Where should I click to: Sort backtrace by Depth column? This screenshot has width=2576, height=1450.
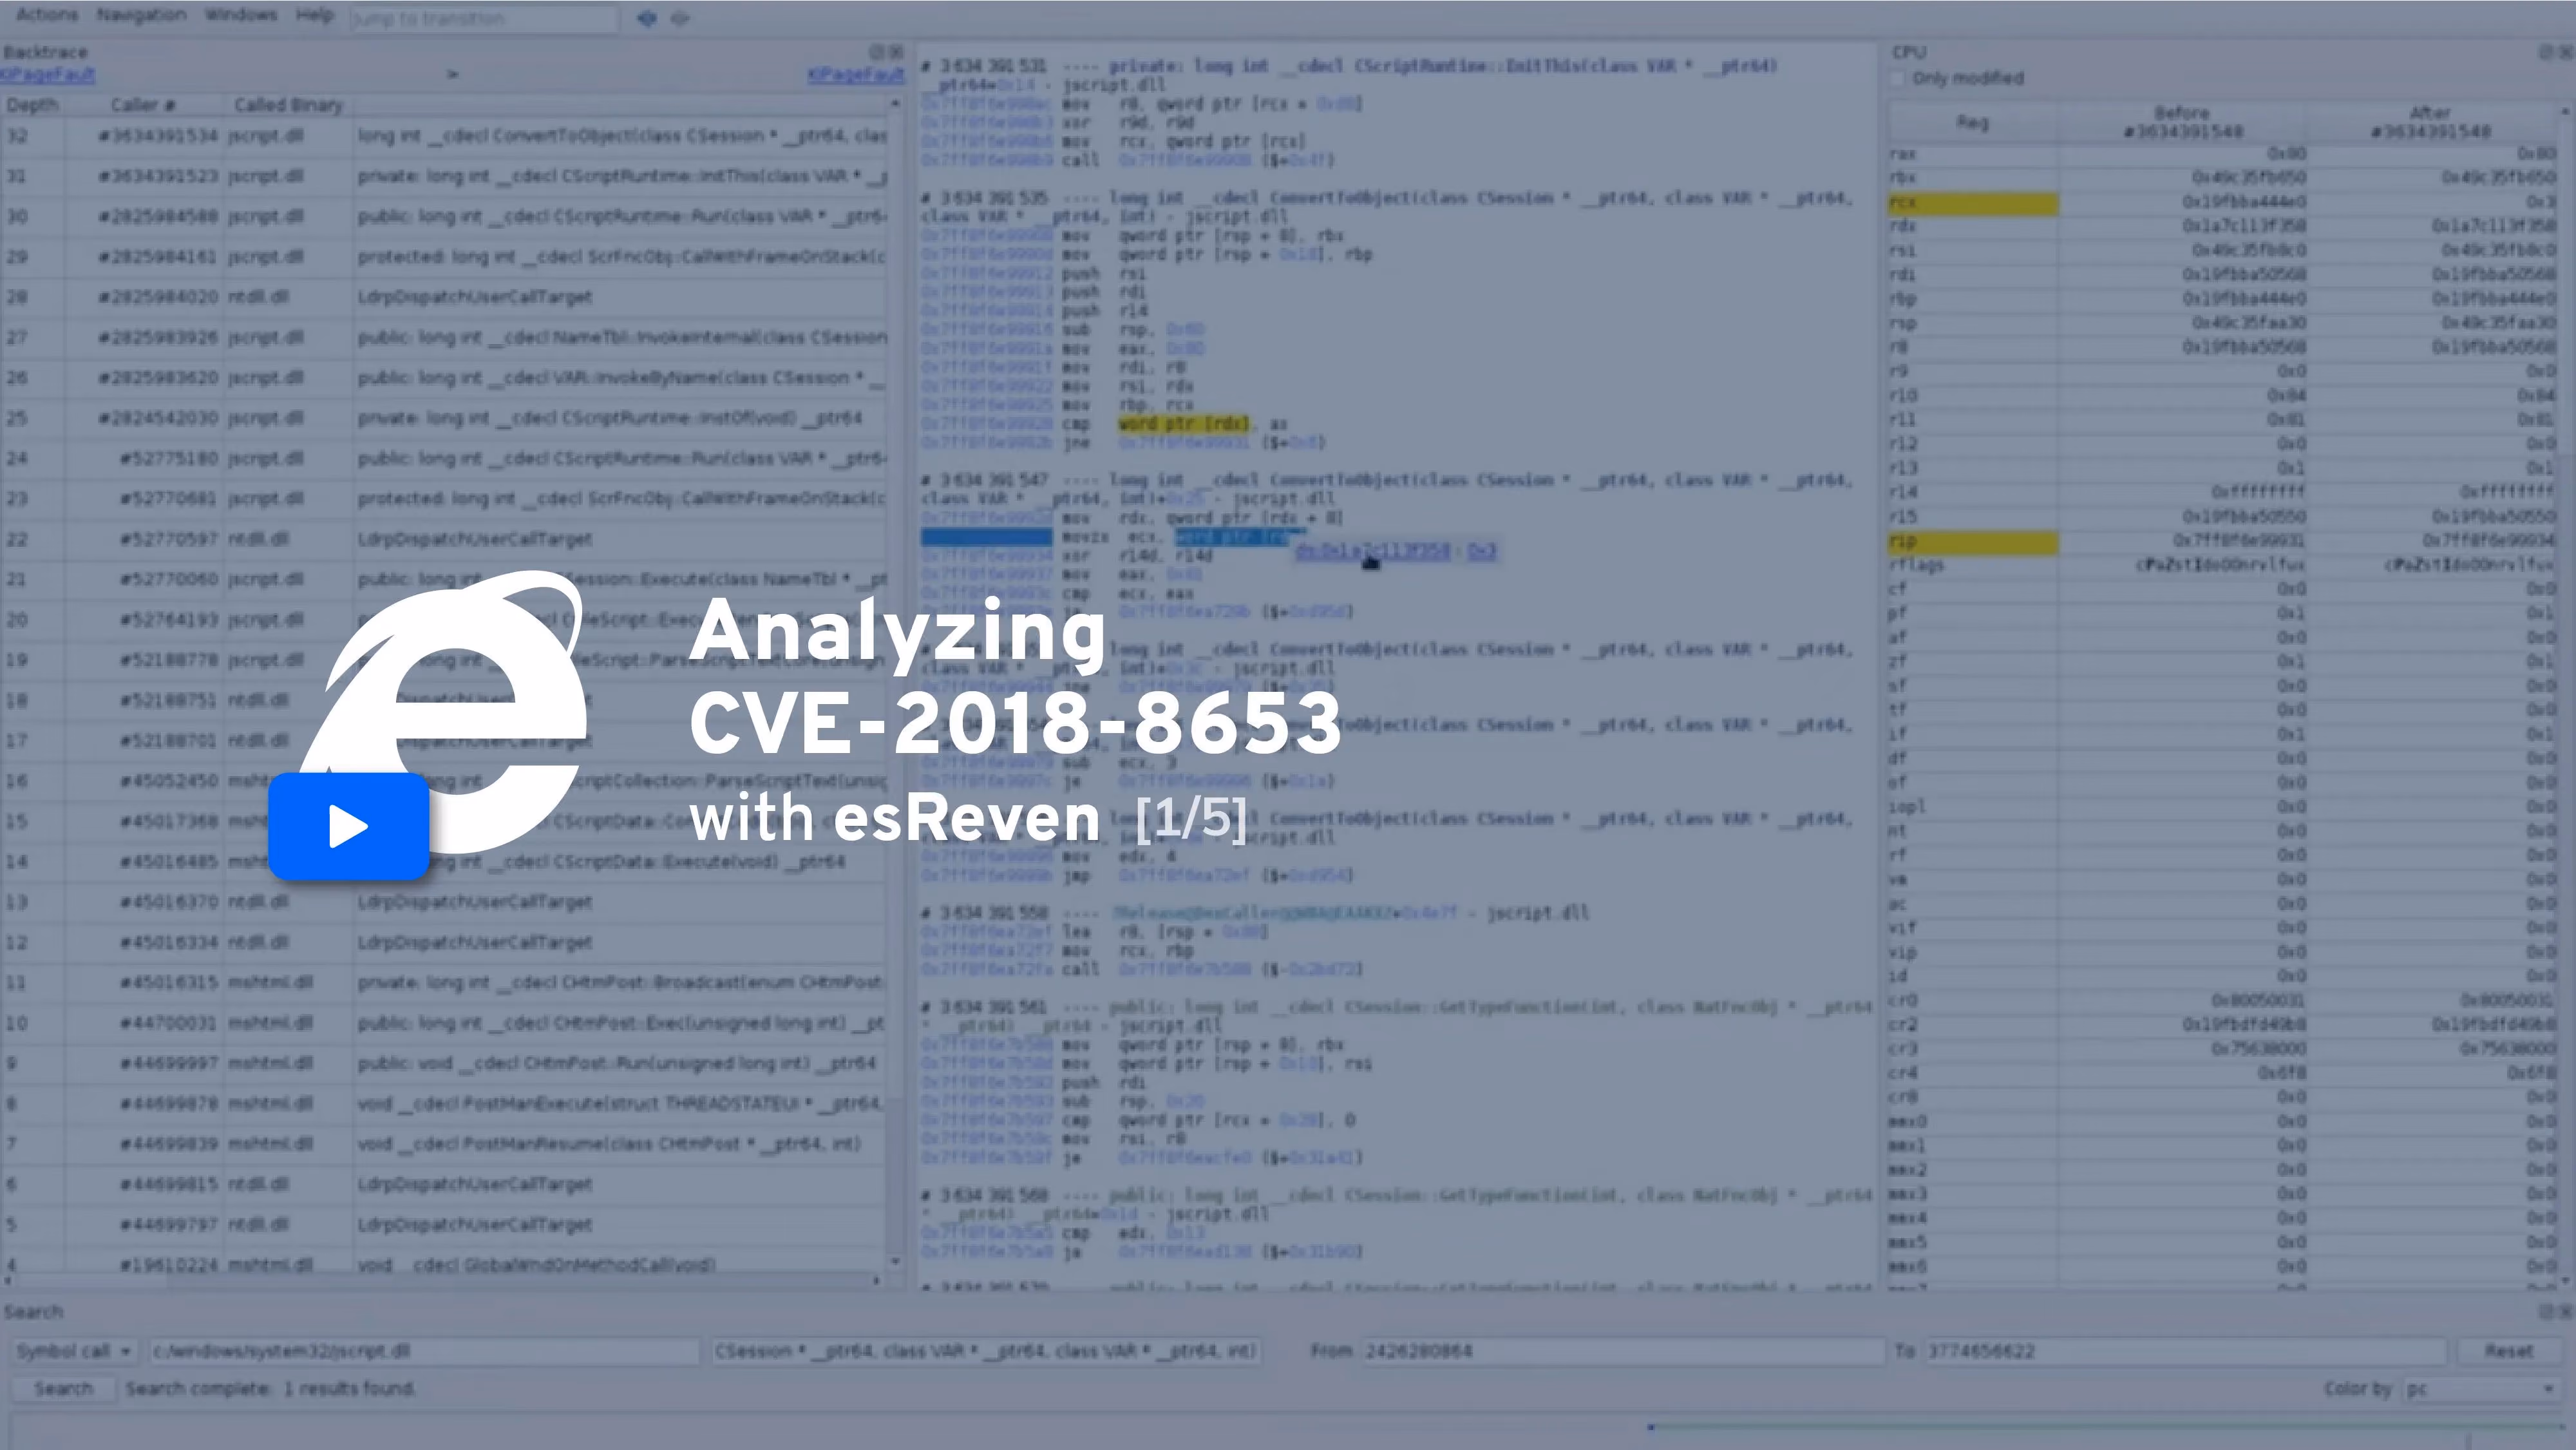tap(32, 105)
